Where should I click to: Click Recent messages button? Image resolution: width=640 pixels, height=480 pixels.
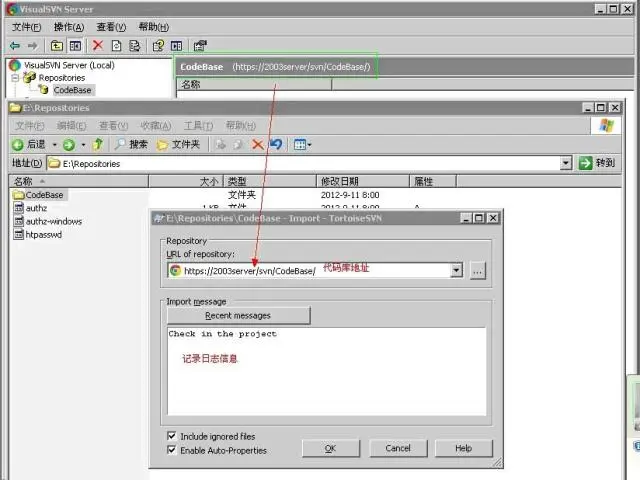pos(238,316)
